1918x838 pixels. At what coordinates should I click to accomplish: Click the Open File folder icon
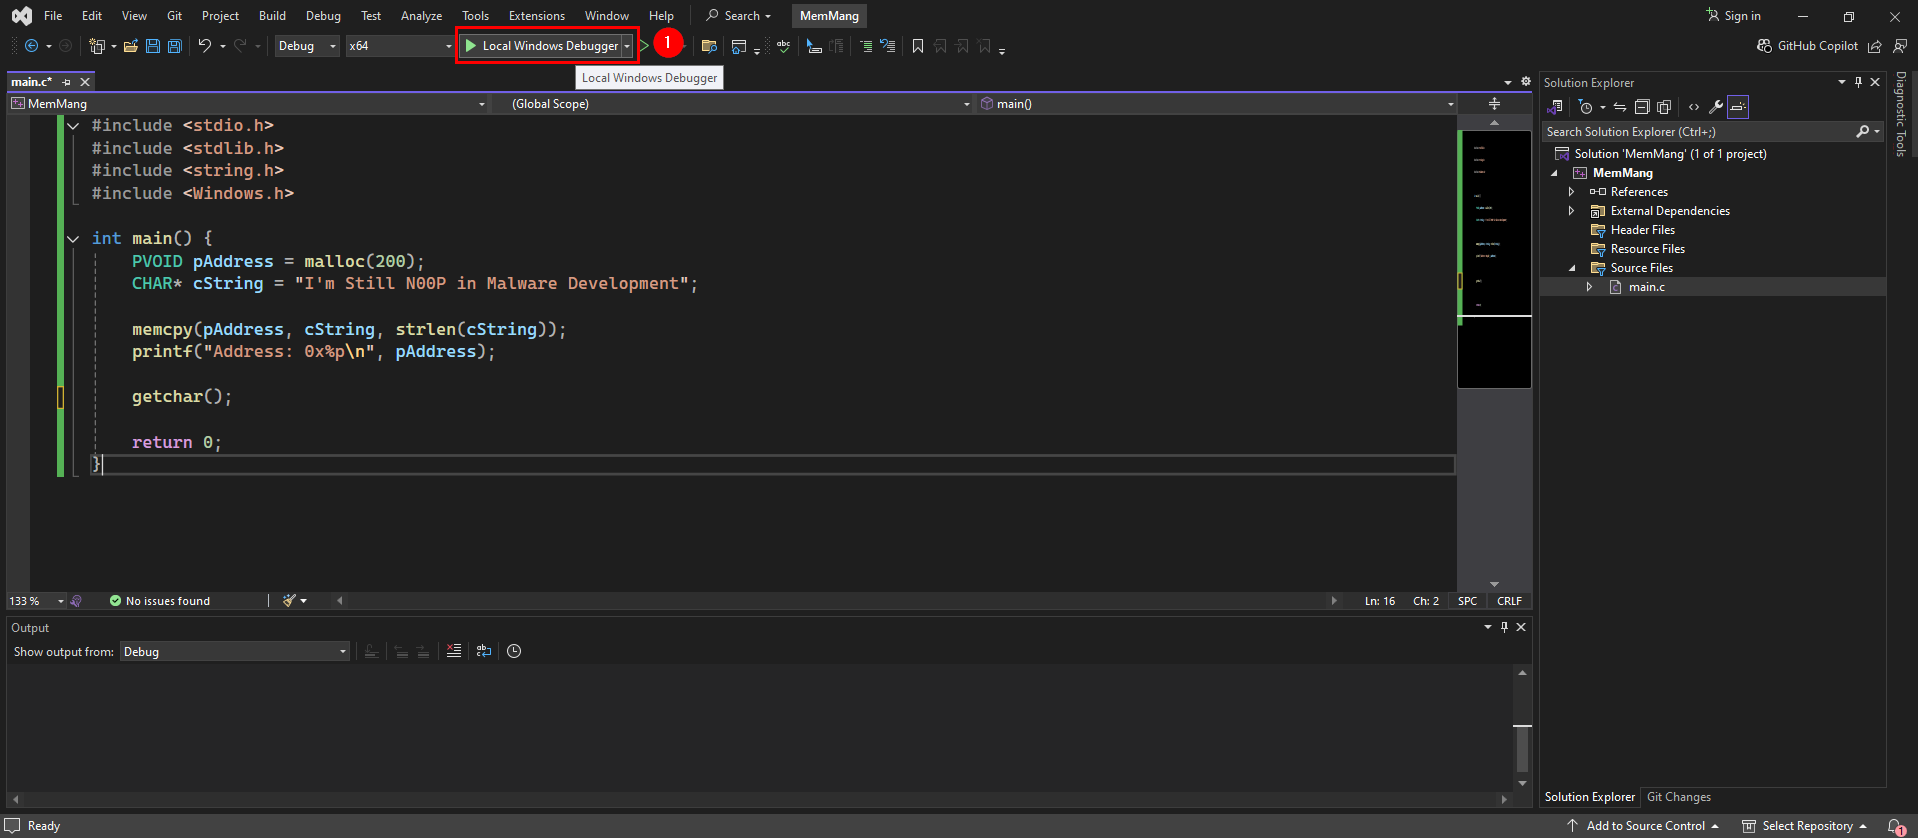point(130,46)
